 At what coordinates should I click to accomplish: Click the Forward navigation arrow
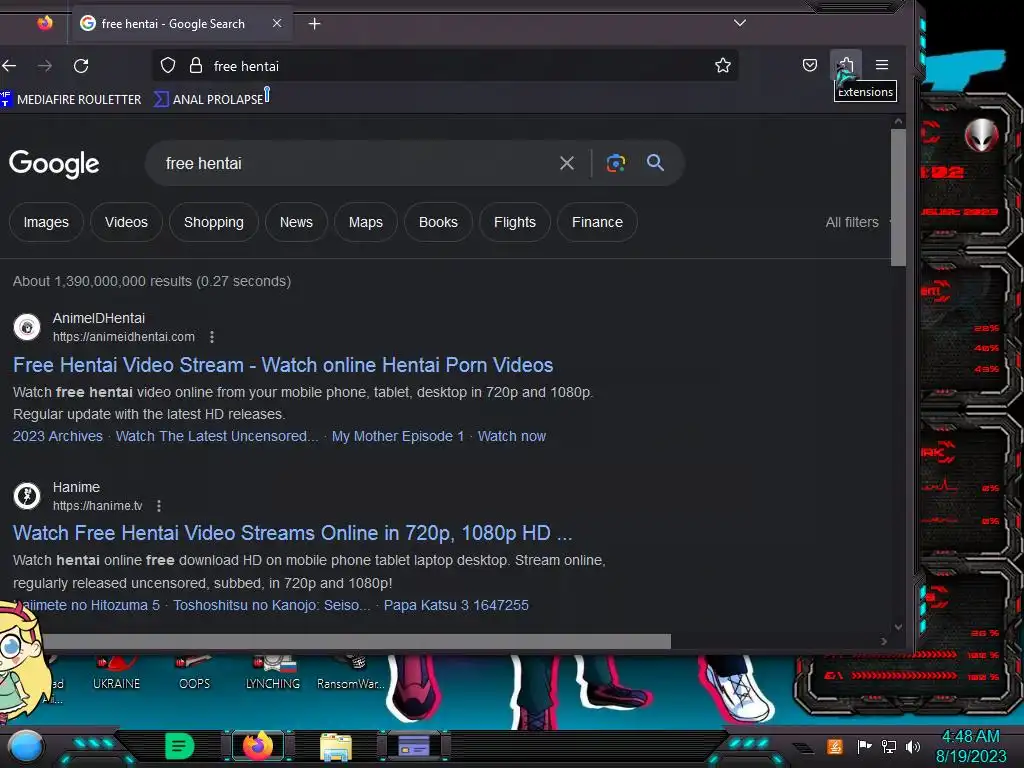45,65
